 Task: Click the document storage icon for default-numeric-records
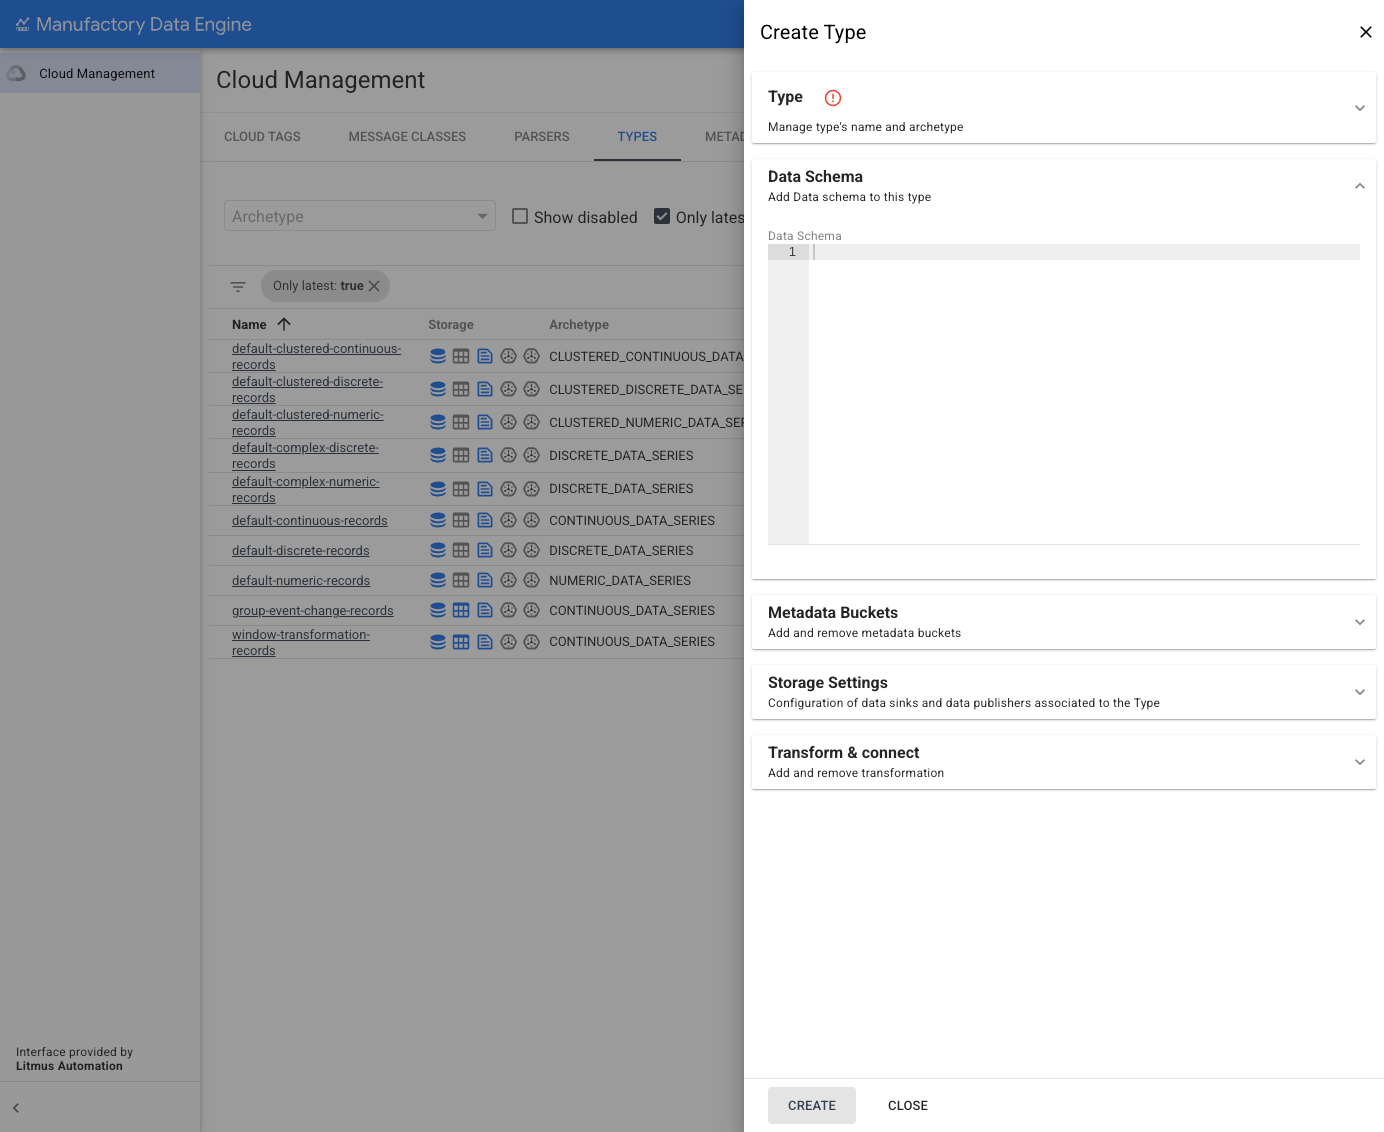point(485,580)
